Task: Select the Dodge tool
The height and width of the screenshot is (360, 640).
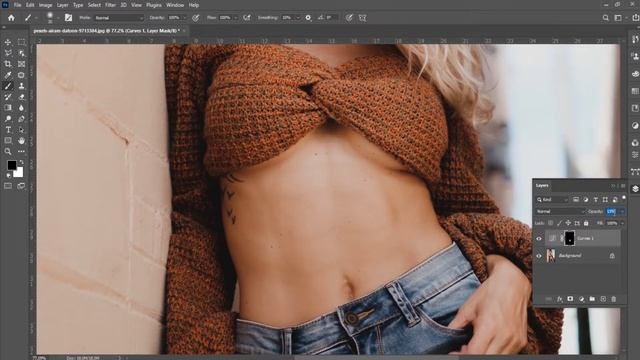Action: 8,119
